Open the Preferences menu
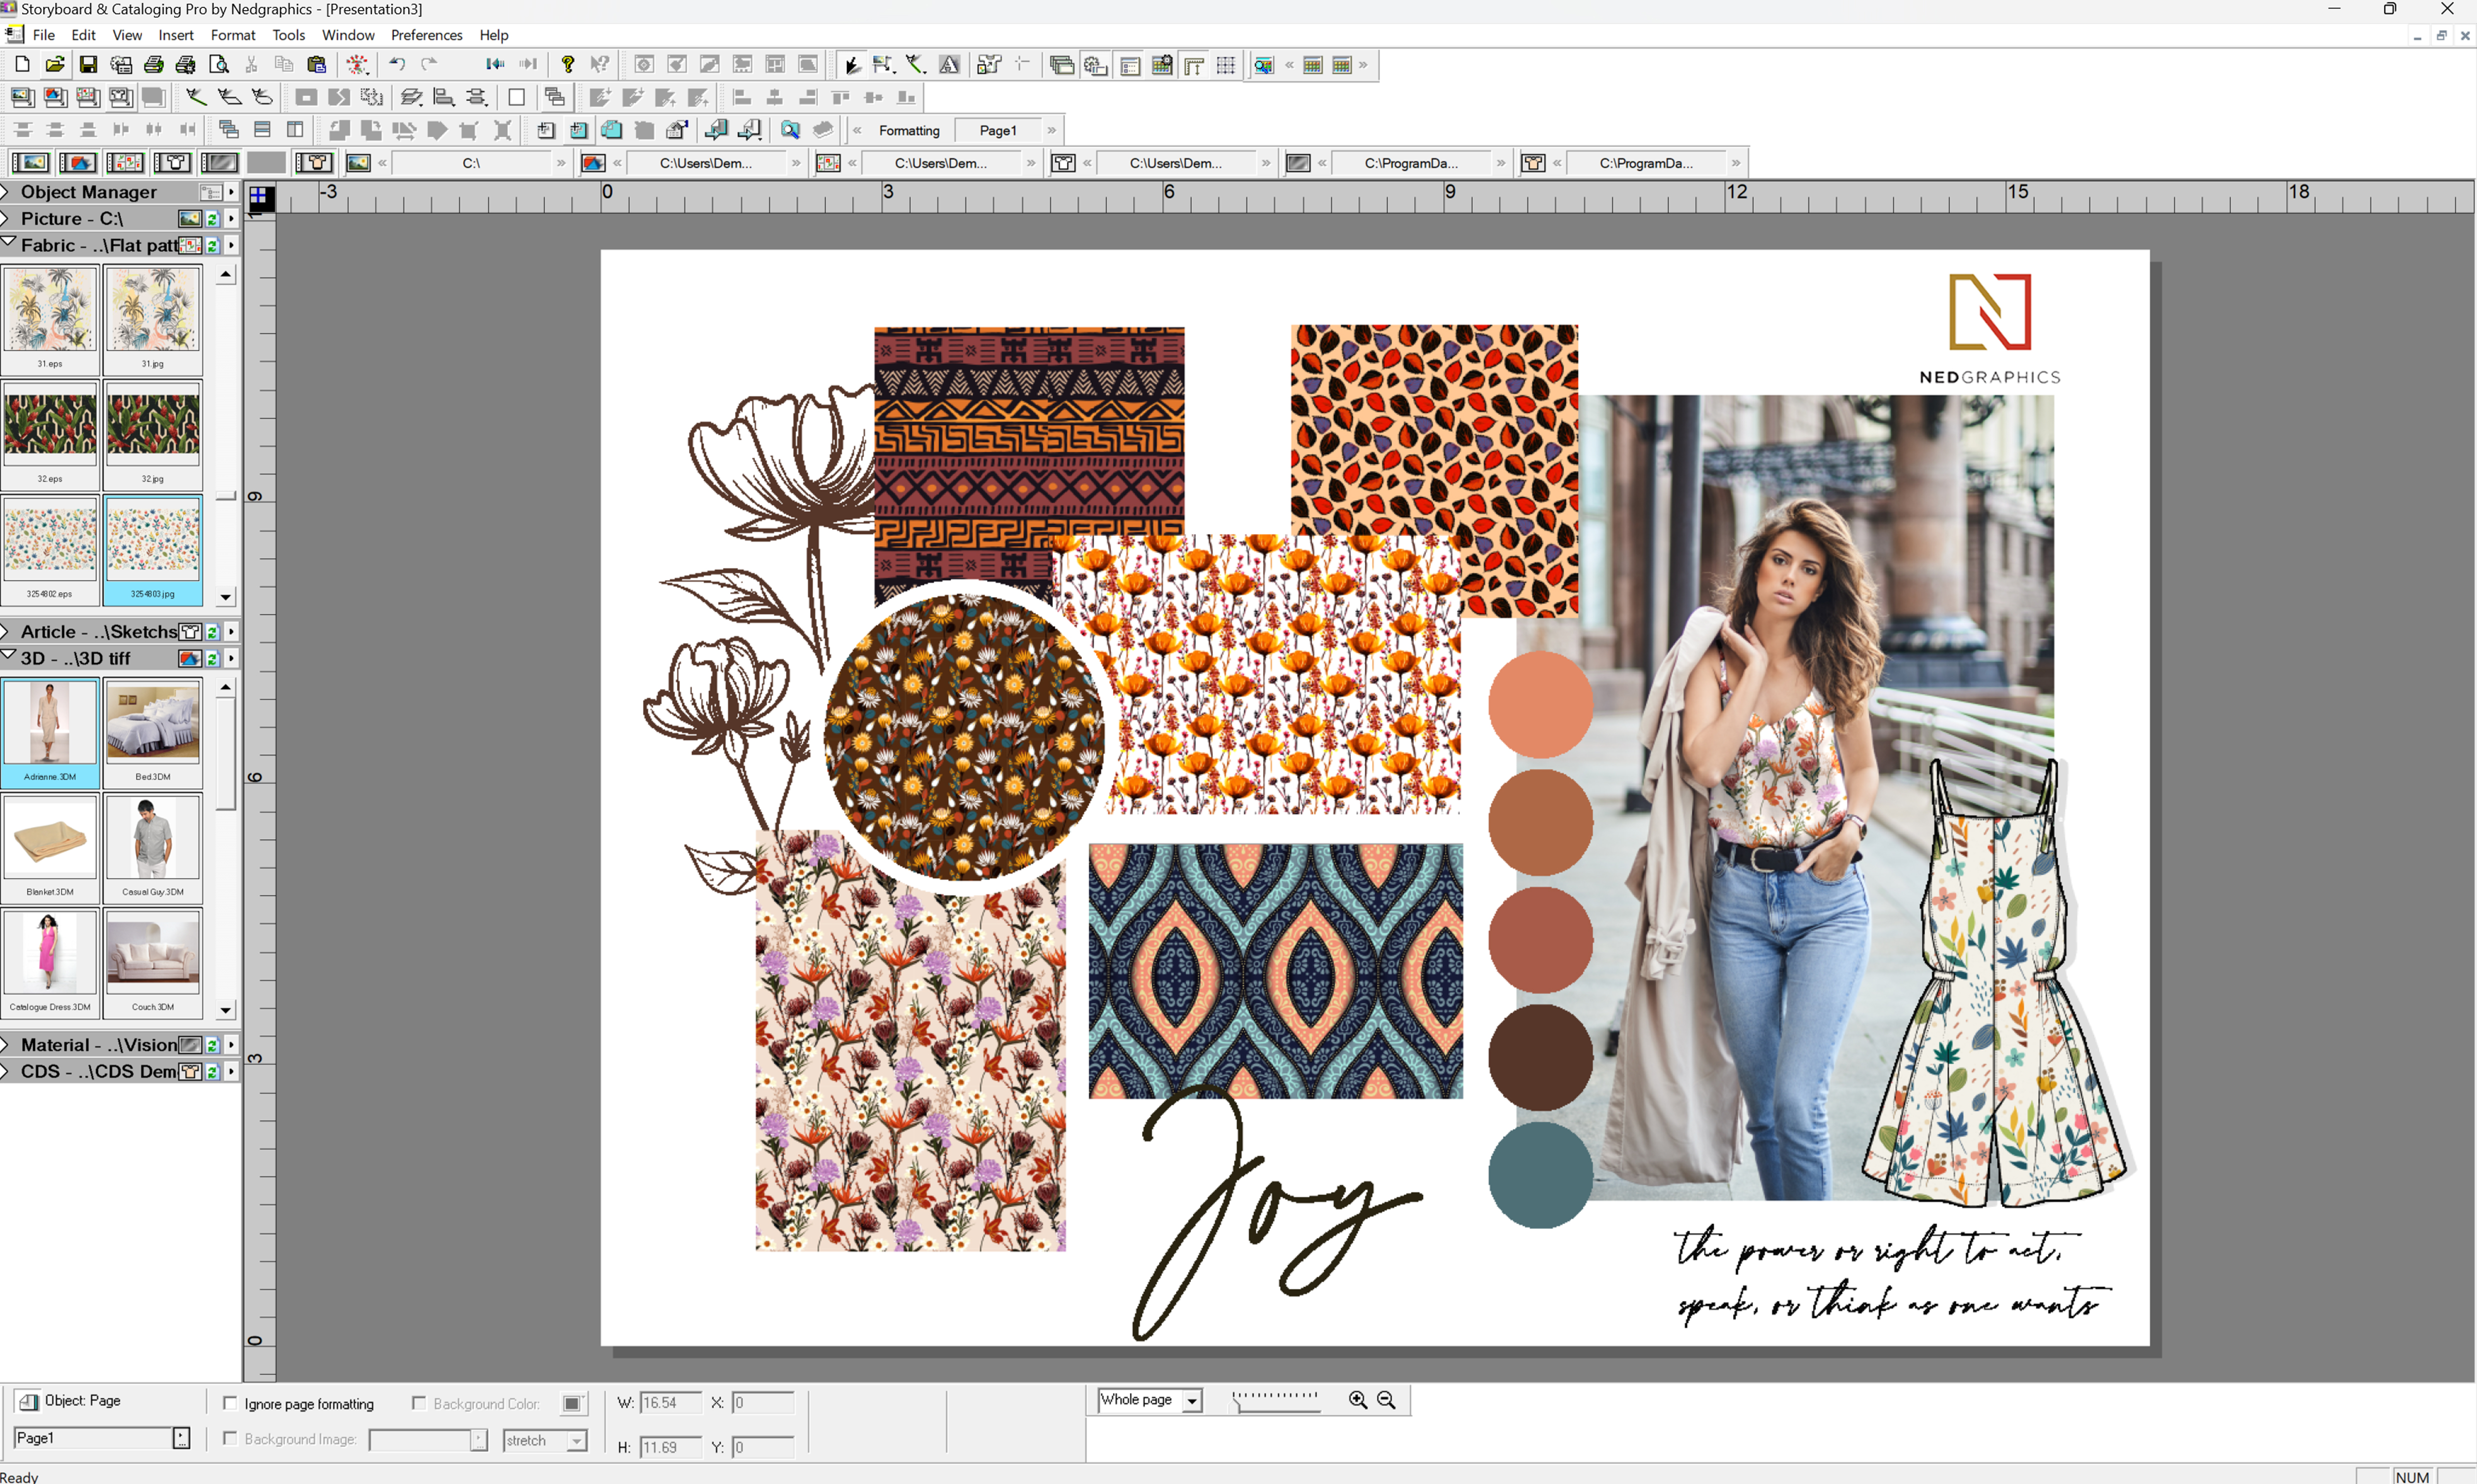 (x=426, y=34)
